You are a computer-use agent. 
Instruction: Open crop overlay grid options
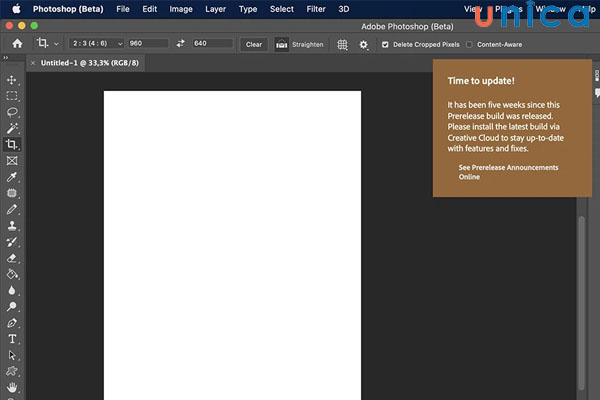click(343, 44)
